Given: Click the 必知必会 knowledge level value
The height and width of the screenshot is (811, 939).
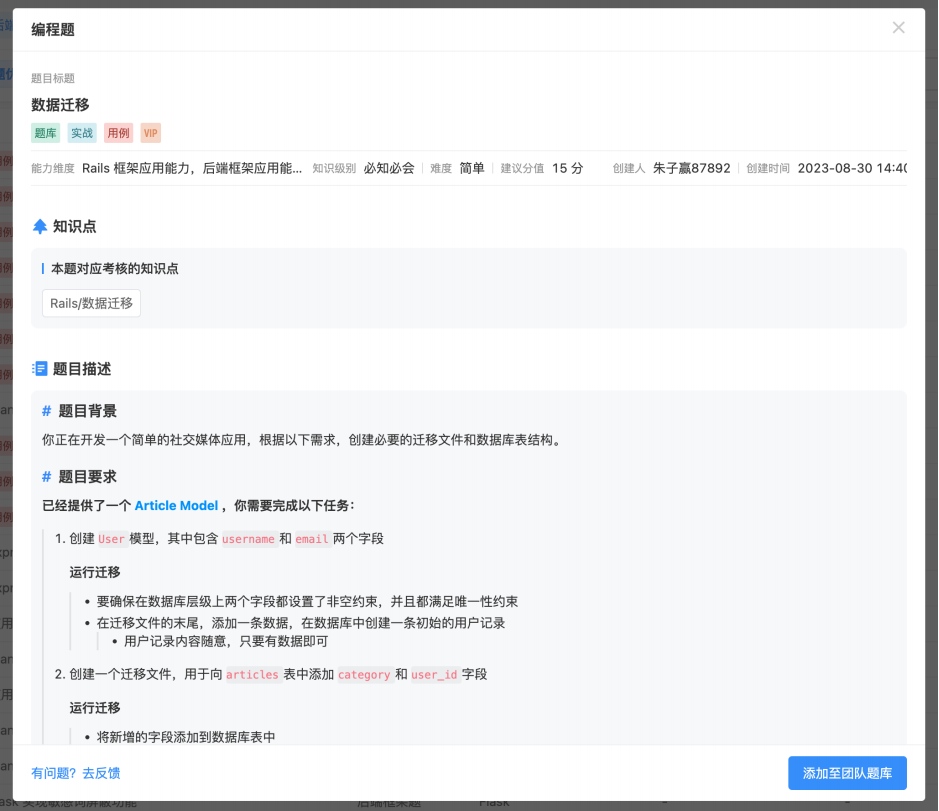Looking at the screenshot, I should pos(389,168).
